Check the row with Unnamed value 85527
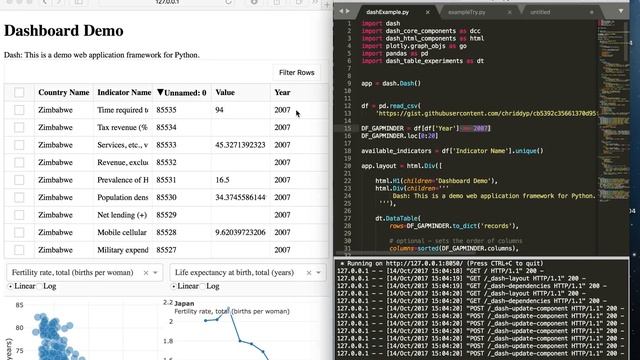 tap(19, 250)
